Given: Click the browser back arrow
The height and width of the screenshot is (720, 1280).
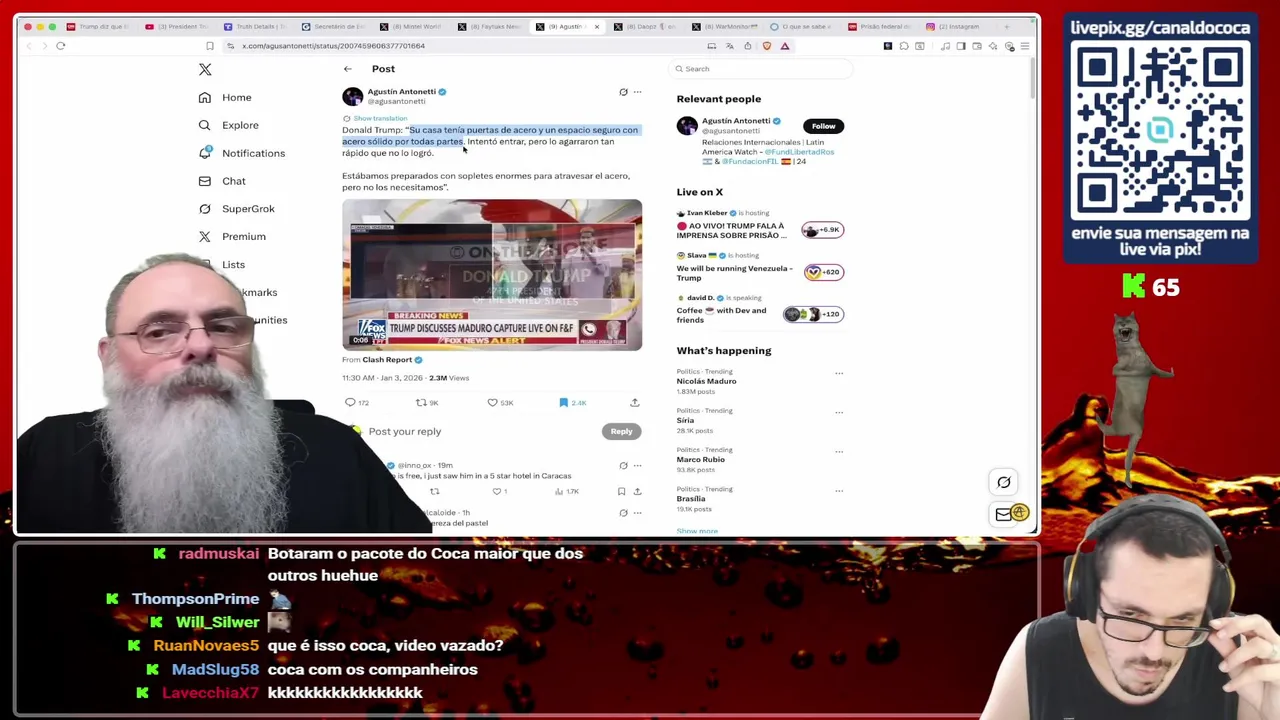Looking at the screenshot, I should pos(28,46).
